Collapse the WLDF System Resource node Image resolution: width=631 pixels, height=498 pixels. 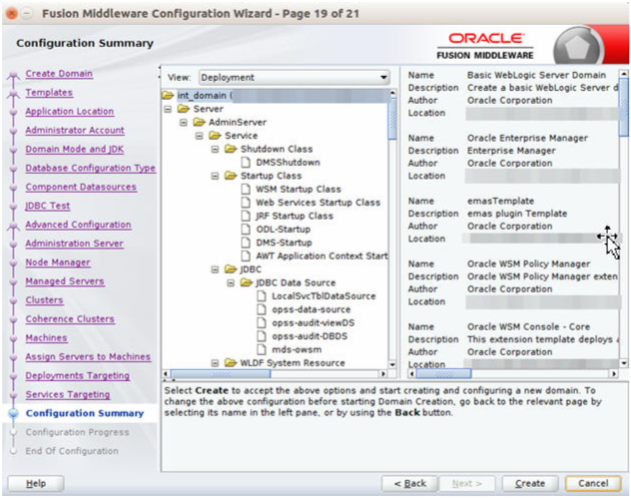(215, 363)
